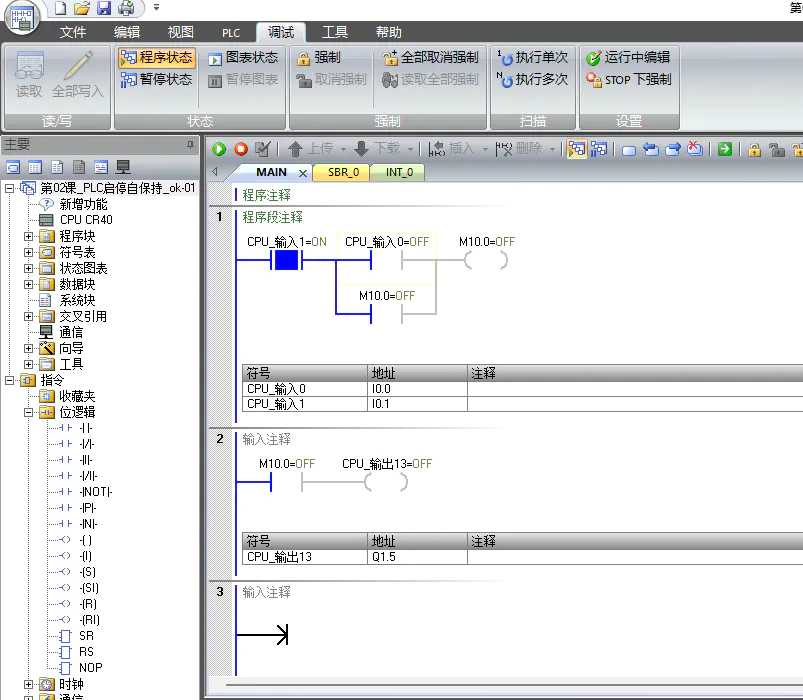Toggle pin on 主要 panel

[x=190, y=145]
